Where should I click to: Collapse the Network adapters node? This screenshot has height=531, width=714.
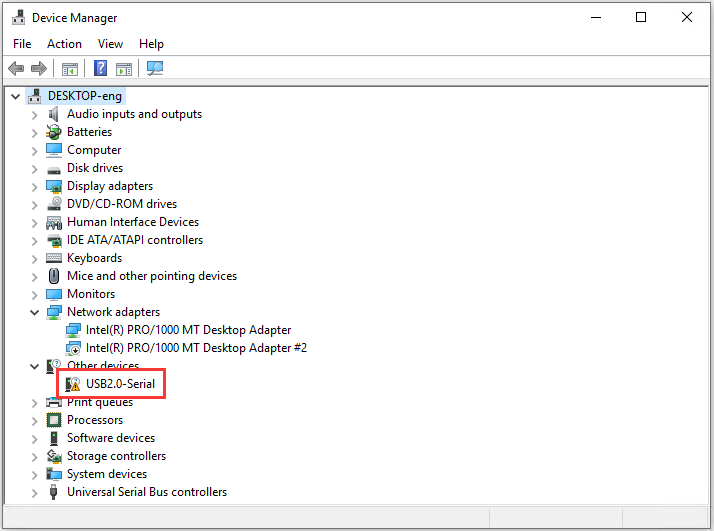34,312
